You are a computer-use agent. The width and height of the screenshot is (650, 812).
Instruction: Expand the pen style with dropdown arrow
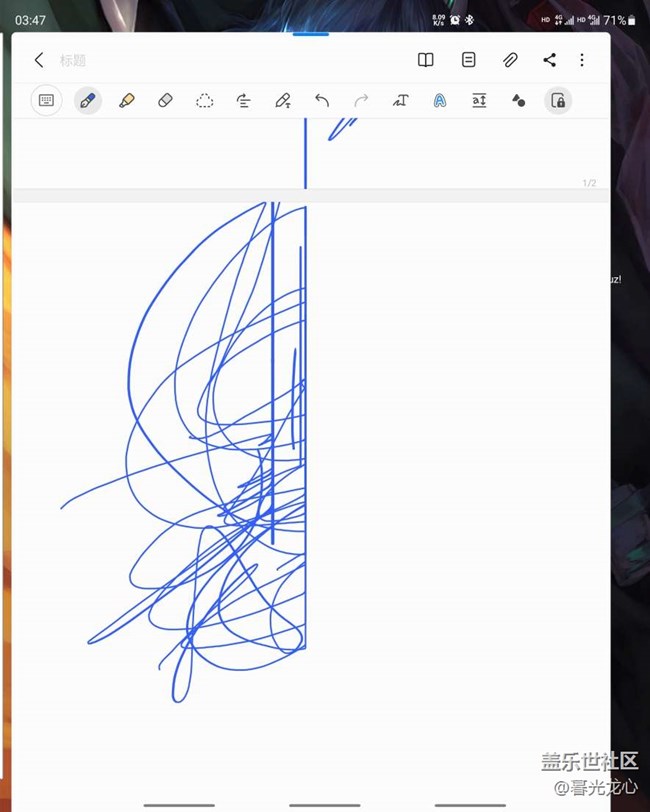tap(283, 100)
